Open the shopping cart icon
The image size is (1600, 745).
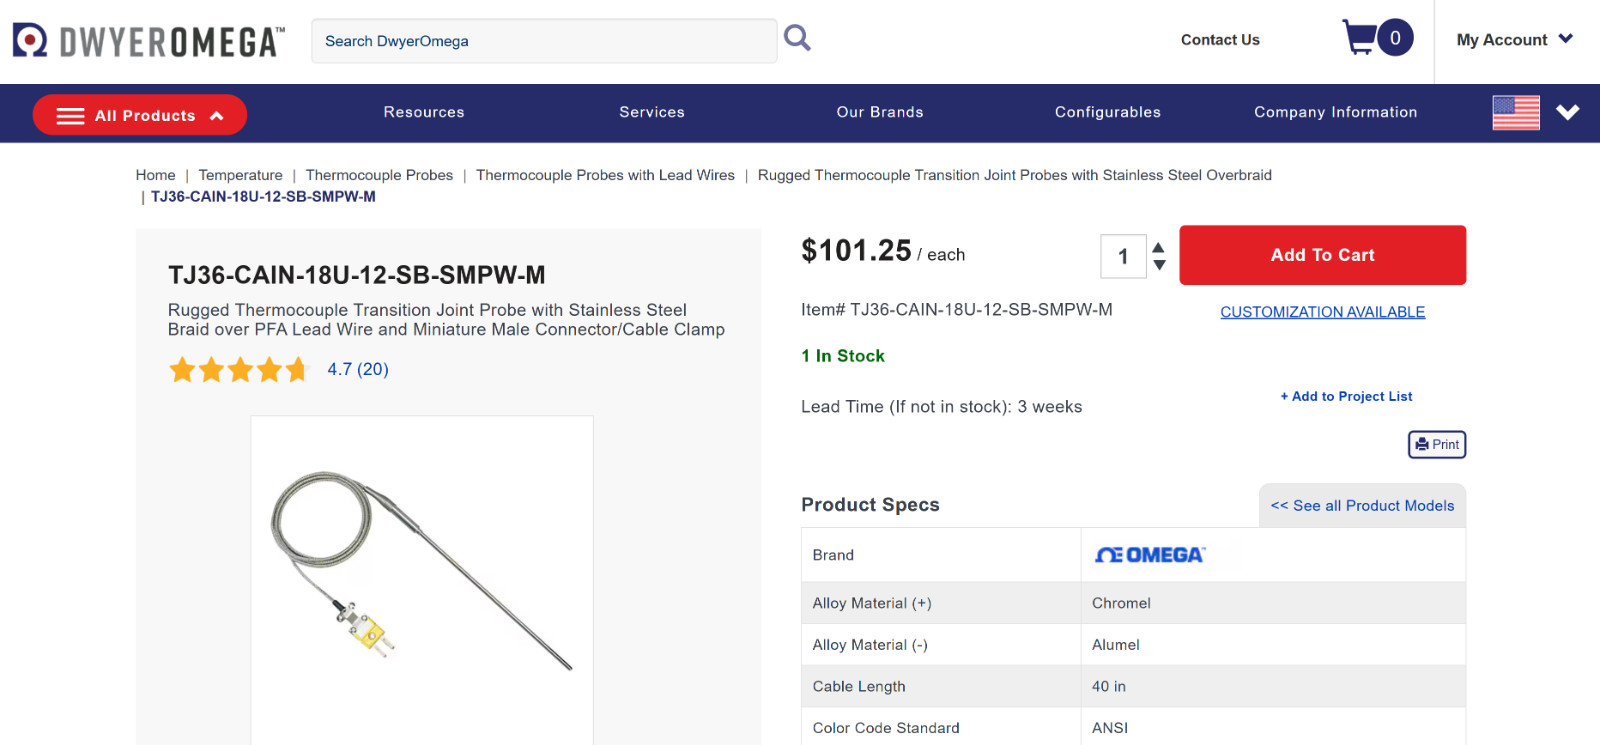(x=1359, y=38)
